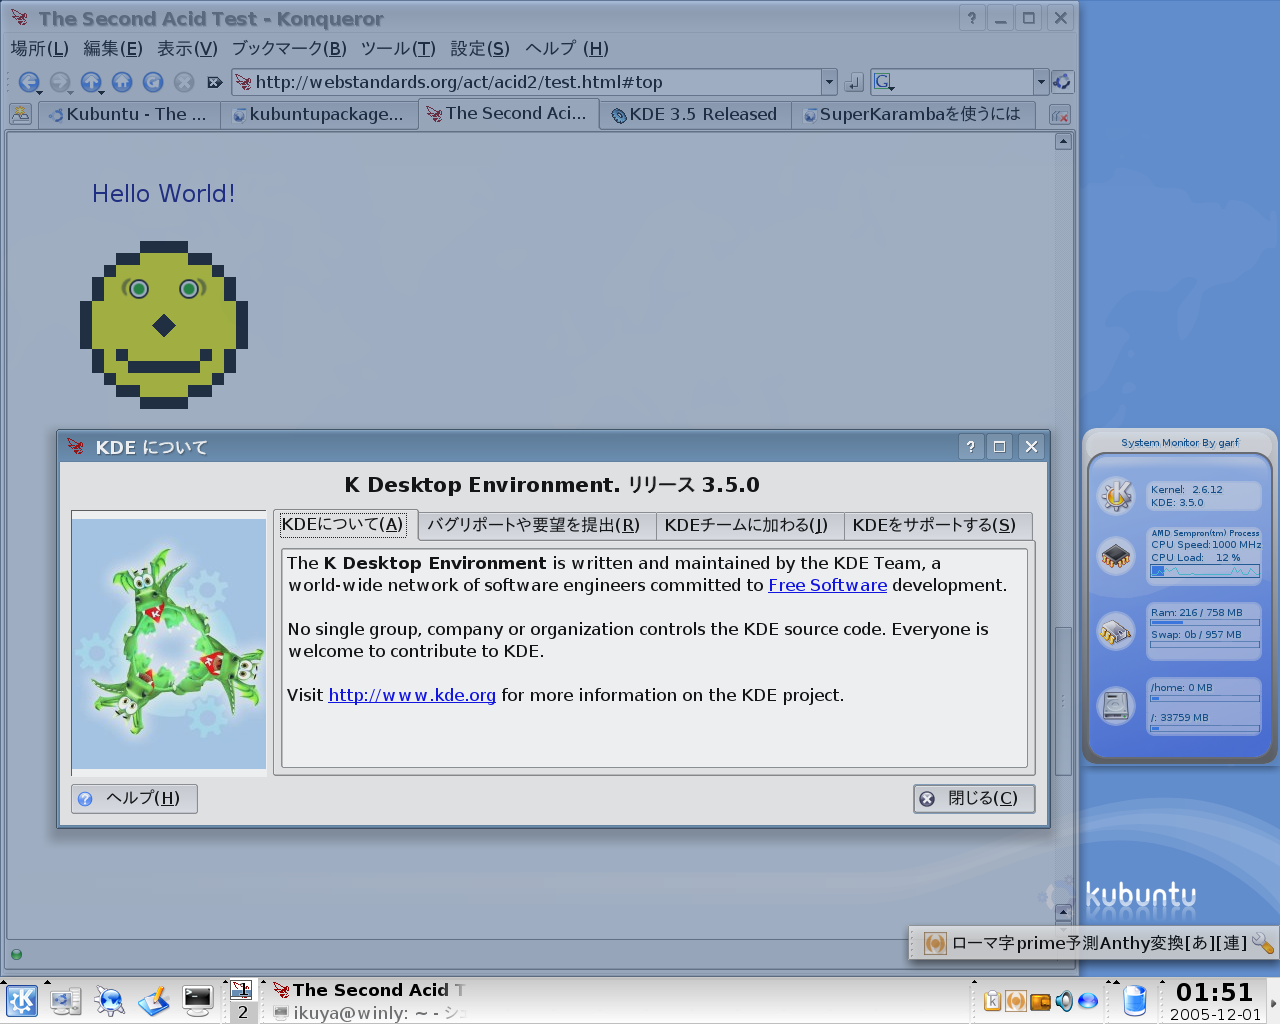
Task: Click the page's vertical scrollbar up arrow
Action: click(x=1063, y=142)
